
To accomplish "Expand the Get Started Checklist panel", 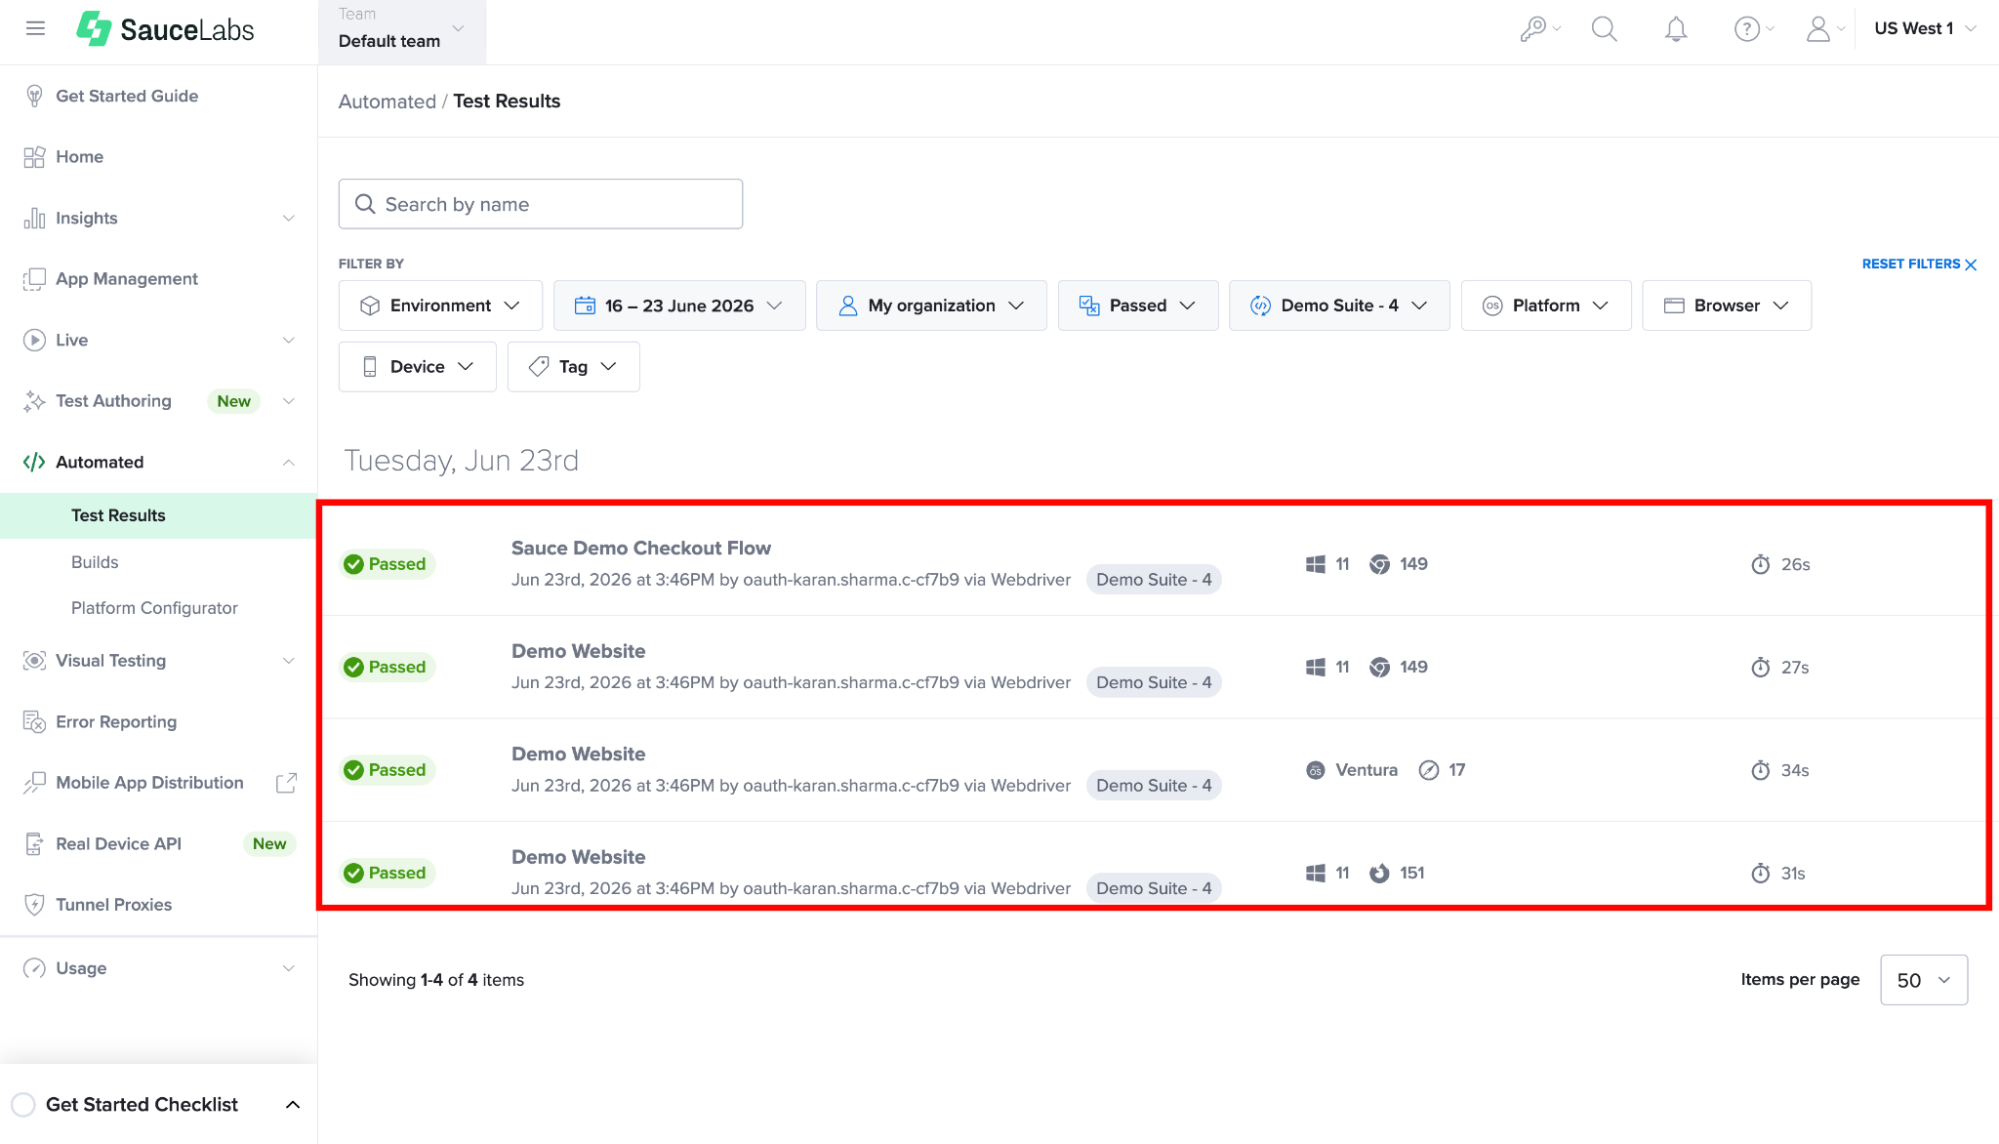I will pyautogui.click(x=293, y=1105).
